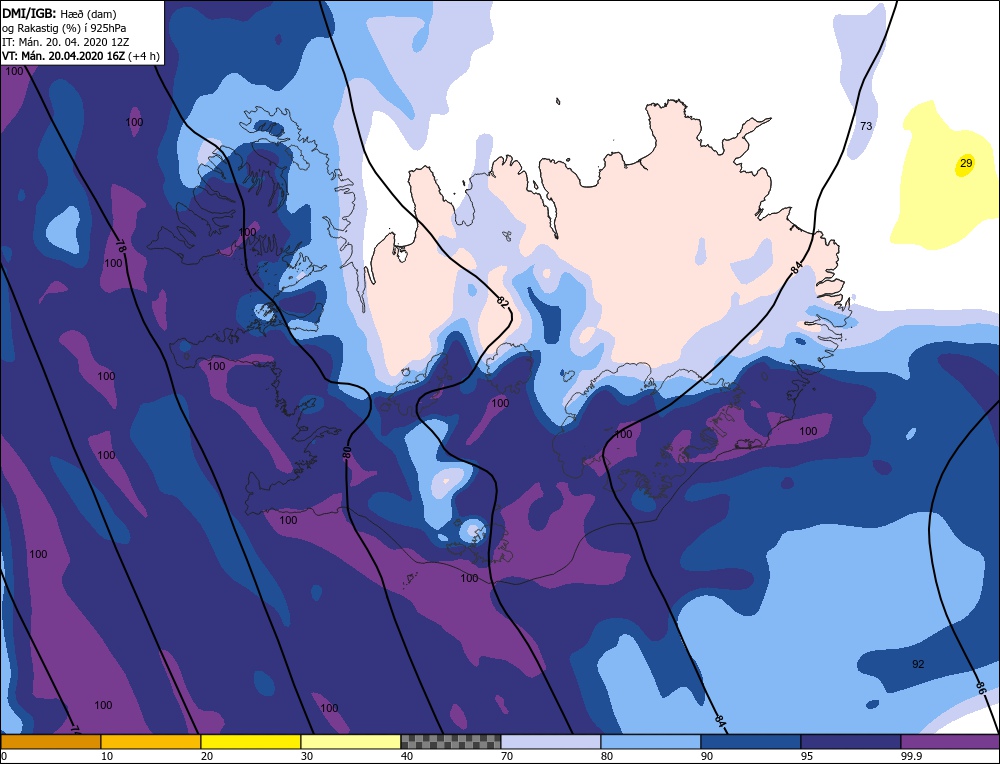Image resolution: width=1000 pixels, height=764 pixels.
Task: Click the legend scale number "95"
Action: (807, 756)
